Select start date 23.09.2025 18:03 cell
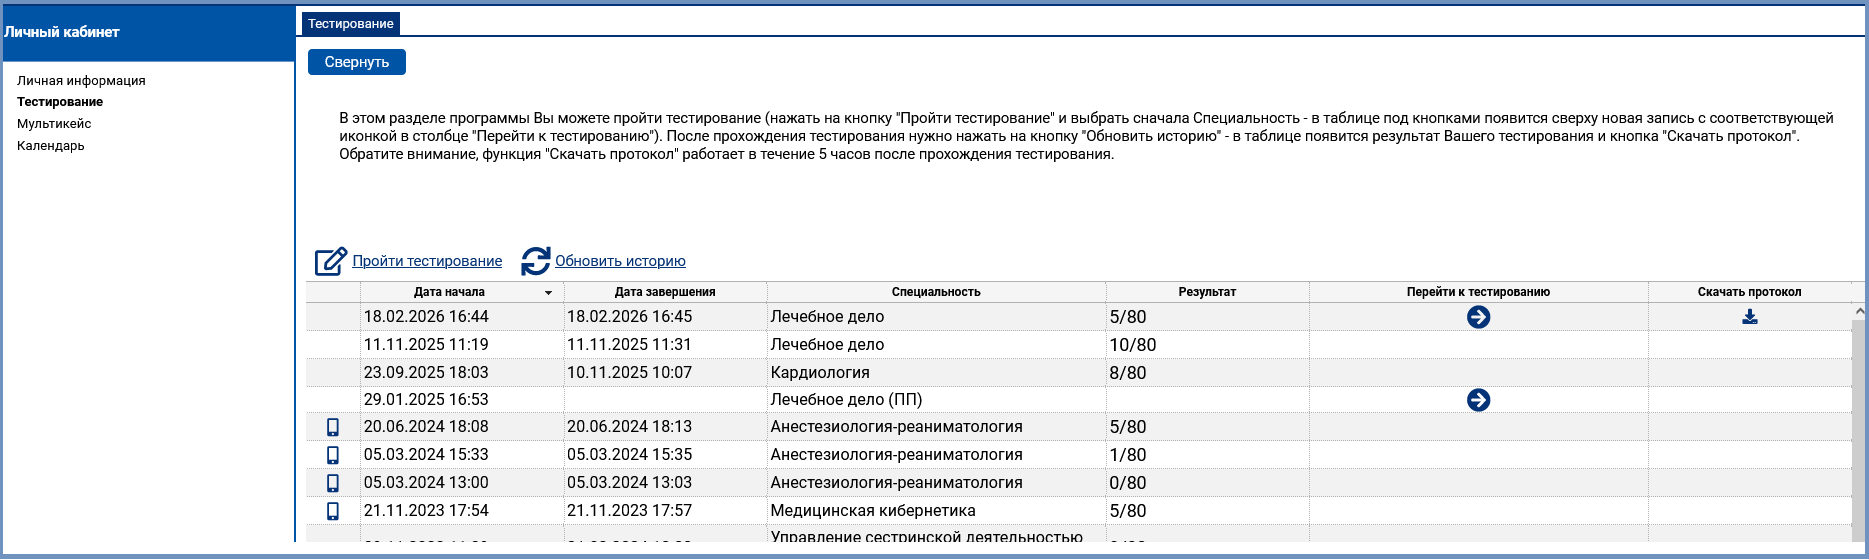The width and height of the screenshot is (1869, 560). pos(462,373)
